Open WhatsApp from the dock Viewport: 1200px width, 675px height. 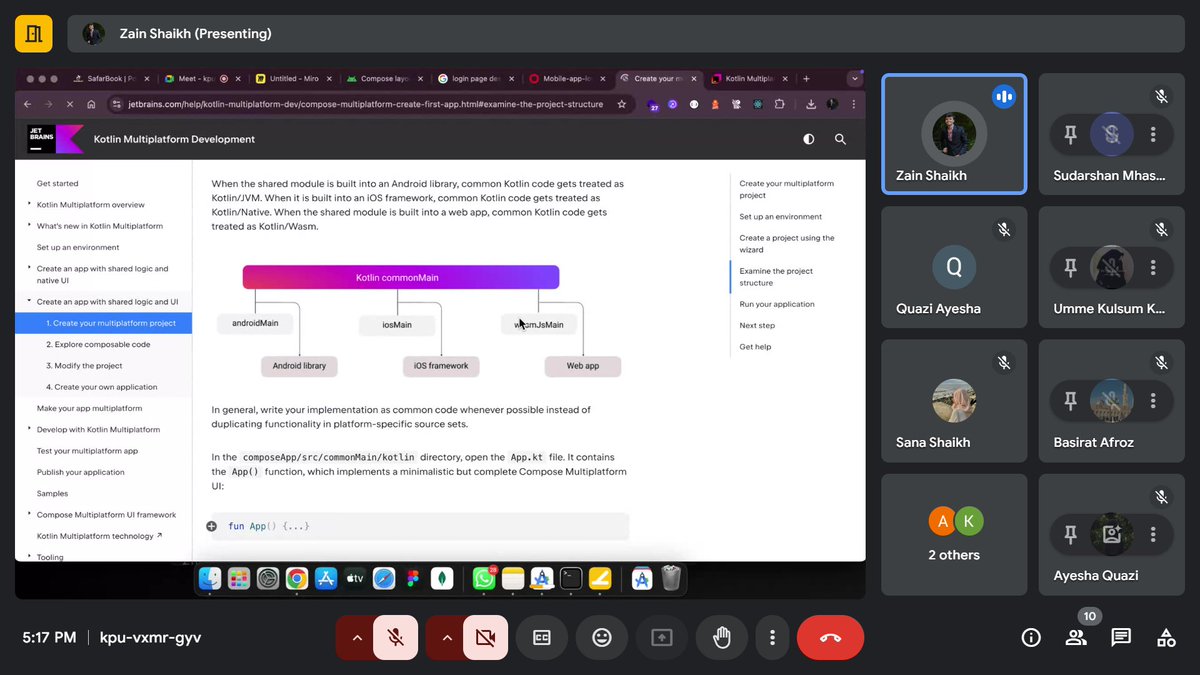484,578
